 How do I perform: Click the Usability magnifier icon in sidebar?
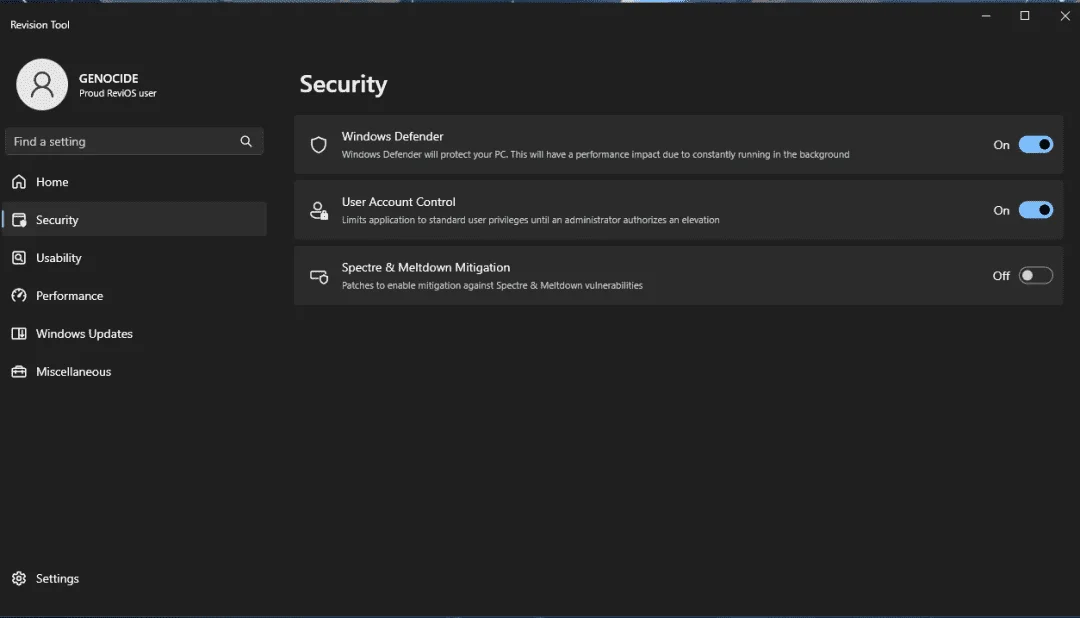19,258
